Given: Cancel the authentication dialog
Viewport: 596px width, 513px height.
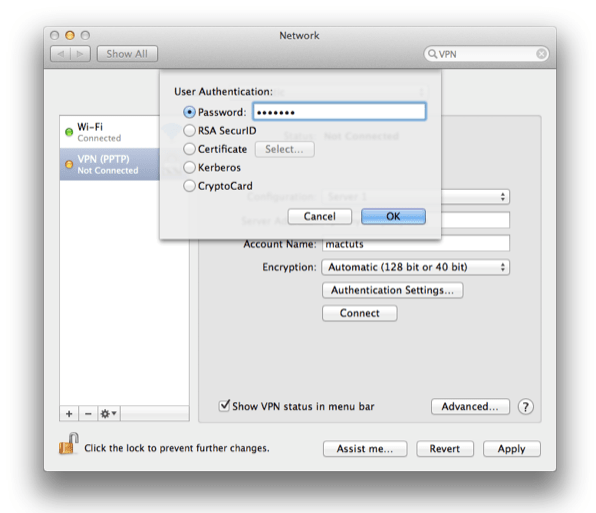Looking at the screenshot, I should [x=320, y=217].
